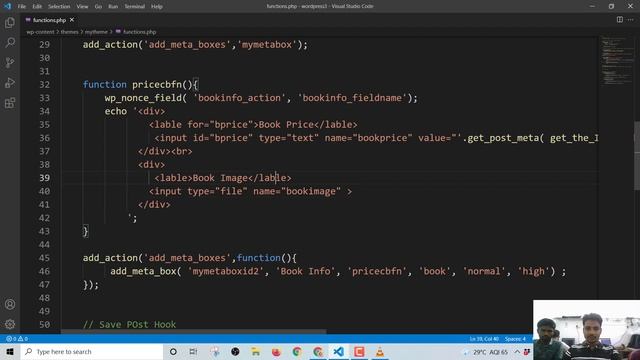The width and height of the screenshot is (640, 360).
Task: Click 'get_post_meta' on line 36
Action: [503, 138]
